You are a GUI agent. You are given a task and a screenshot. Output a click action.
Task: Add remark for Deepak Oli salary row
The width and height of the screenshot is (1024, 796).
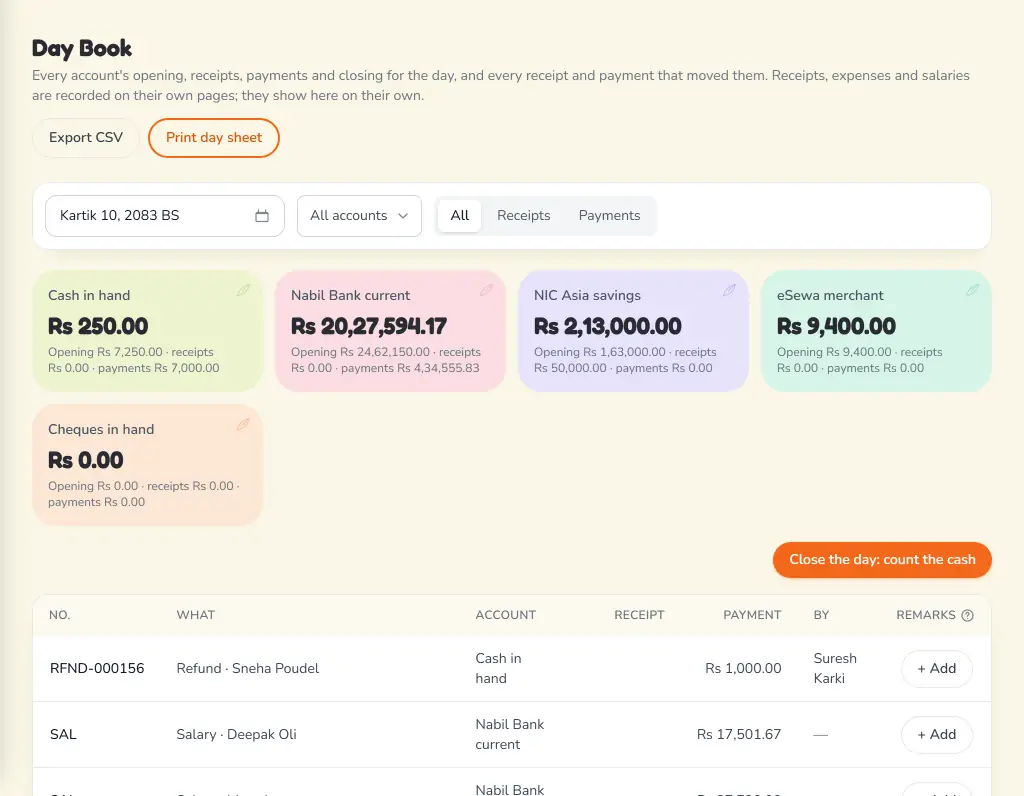click(936, 735)
